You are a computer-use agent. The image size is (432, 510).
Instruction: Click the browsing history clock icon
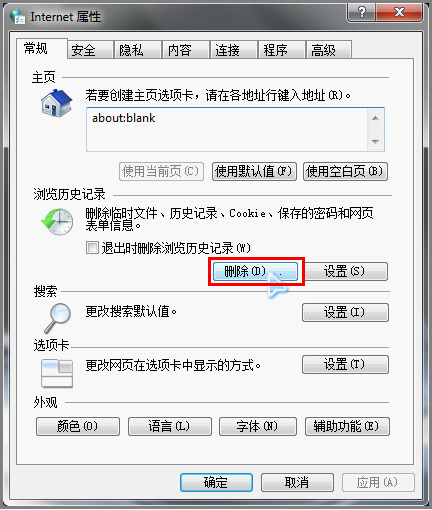(x=57, y=222)
